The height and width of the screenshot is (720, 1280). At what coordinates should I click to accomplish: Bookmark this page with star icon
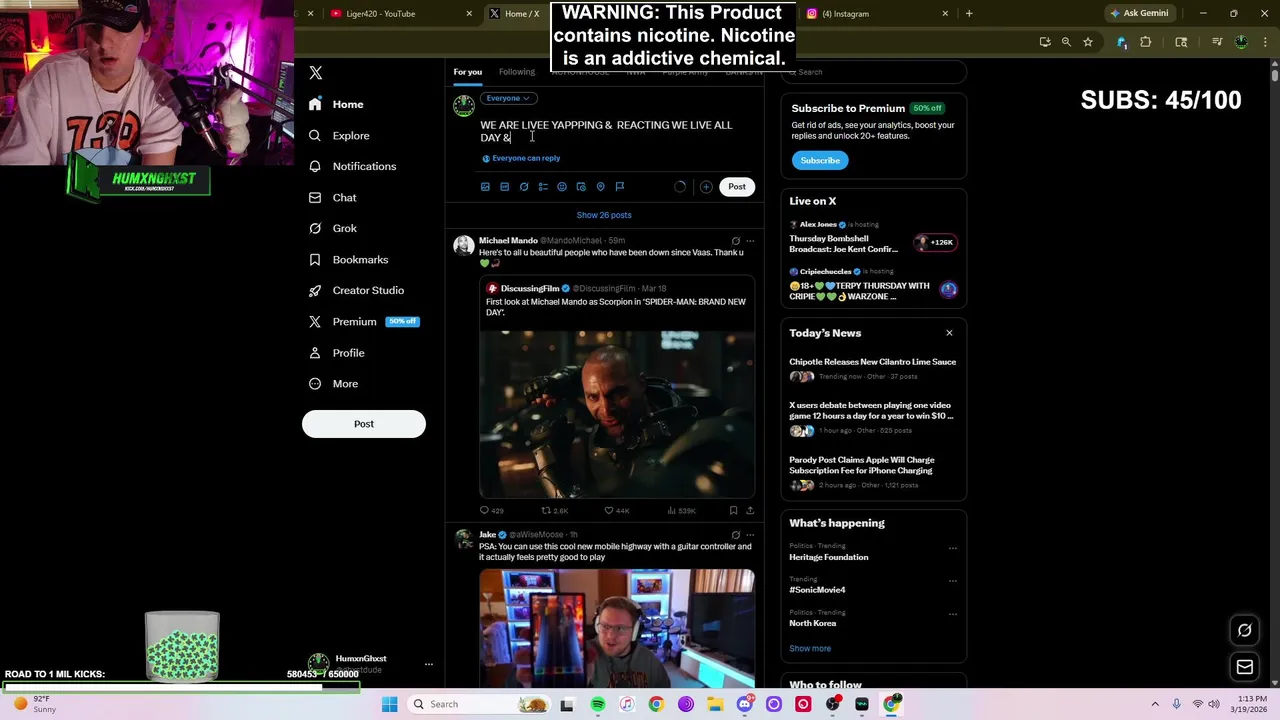click(x=1088, y=42)
